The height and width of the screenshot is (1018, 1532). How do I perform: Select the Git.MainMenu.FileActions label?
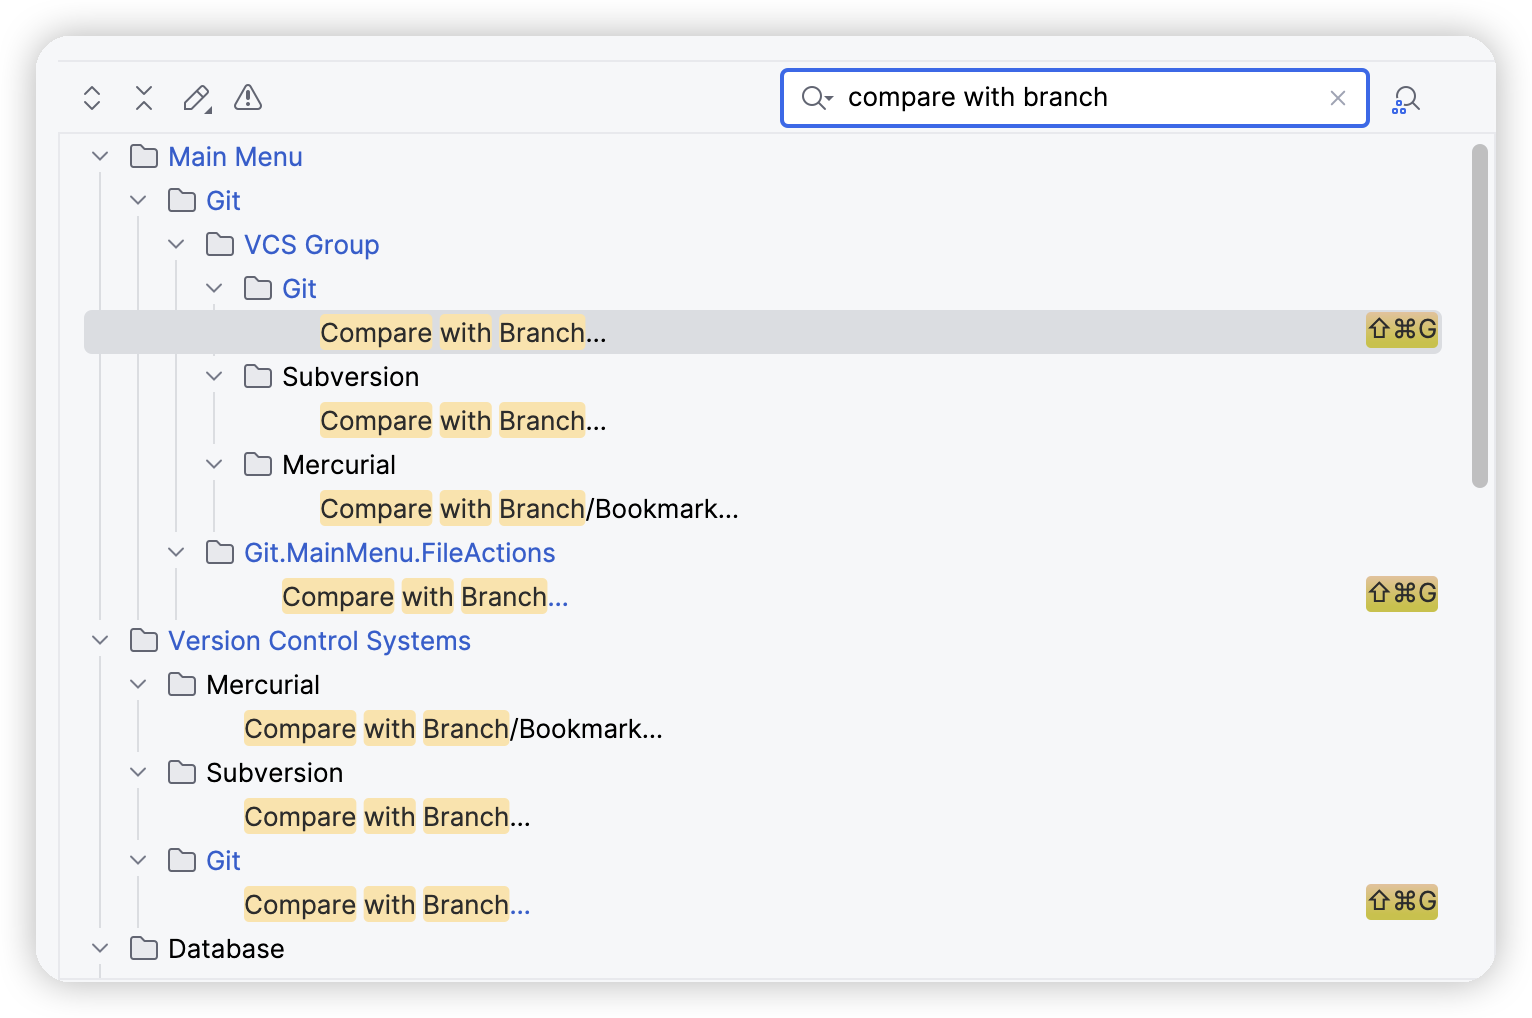tap(400, 553)
